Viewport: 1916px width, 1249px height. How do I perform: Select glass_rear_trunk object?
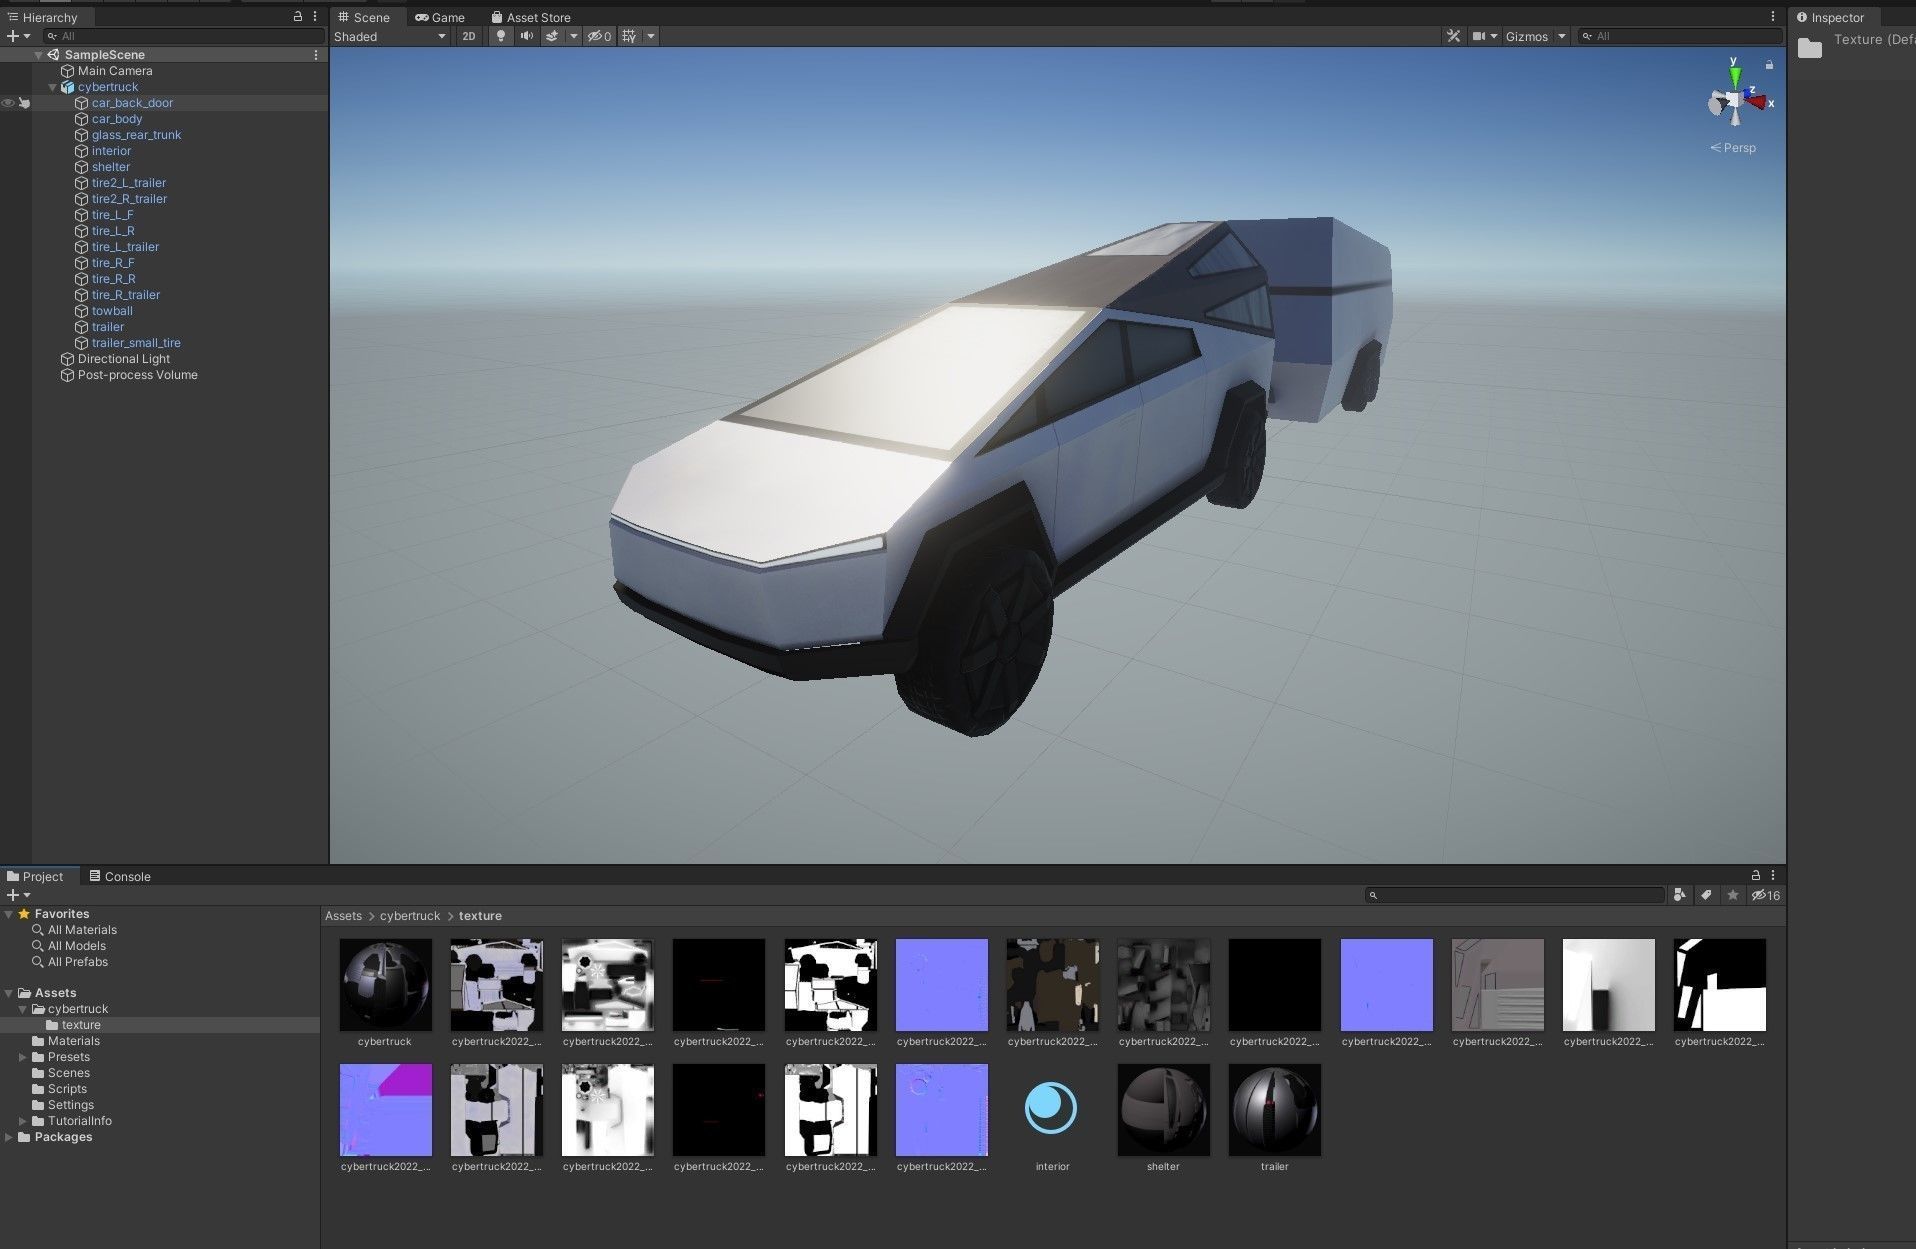click(136, 135)
